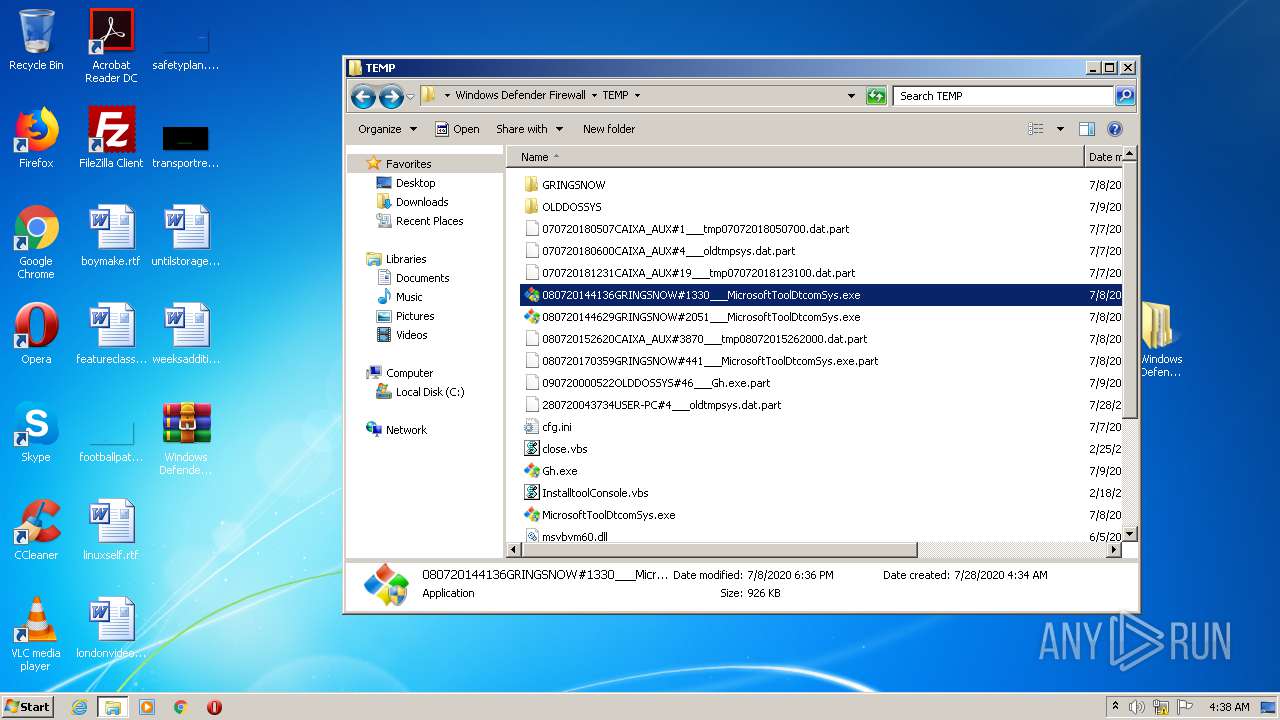Open Internet Explorer from taskbar
The image size is (1280, 720).
[x=79, y=707]
